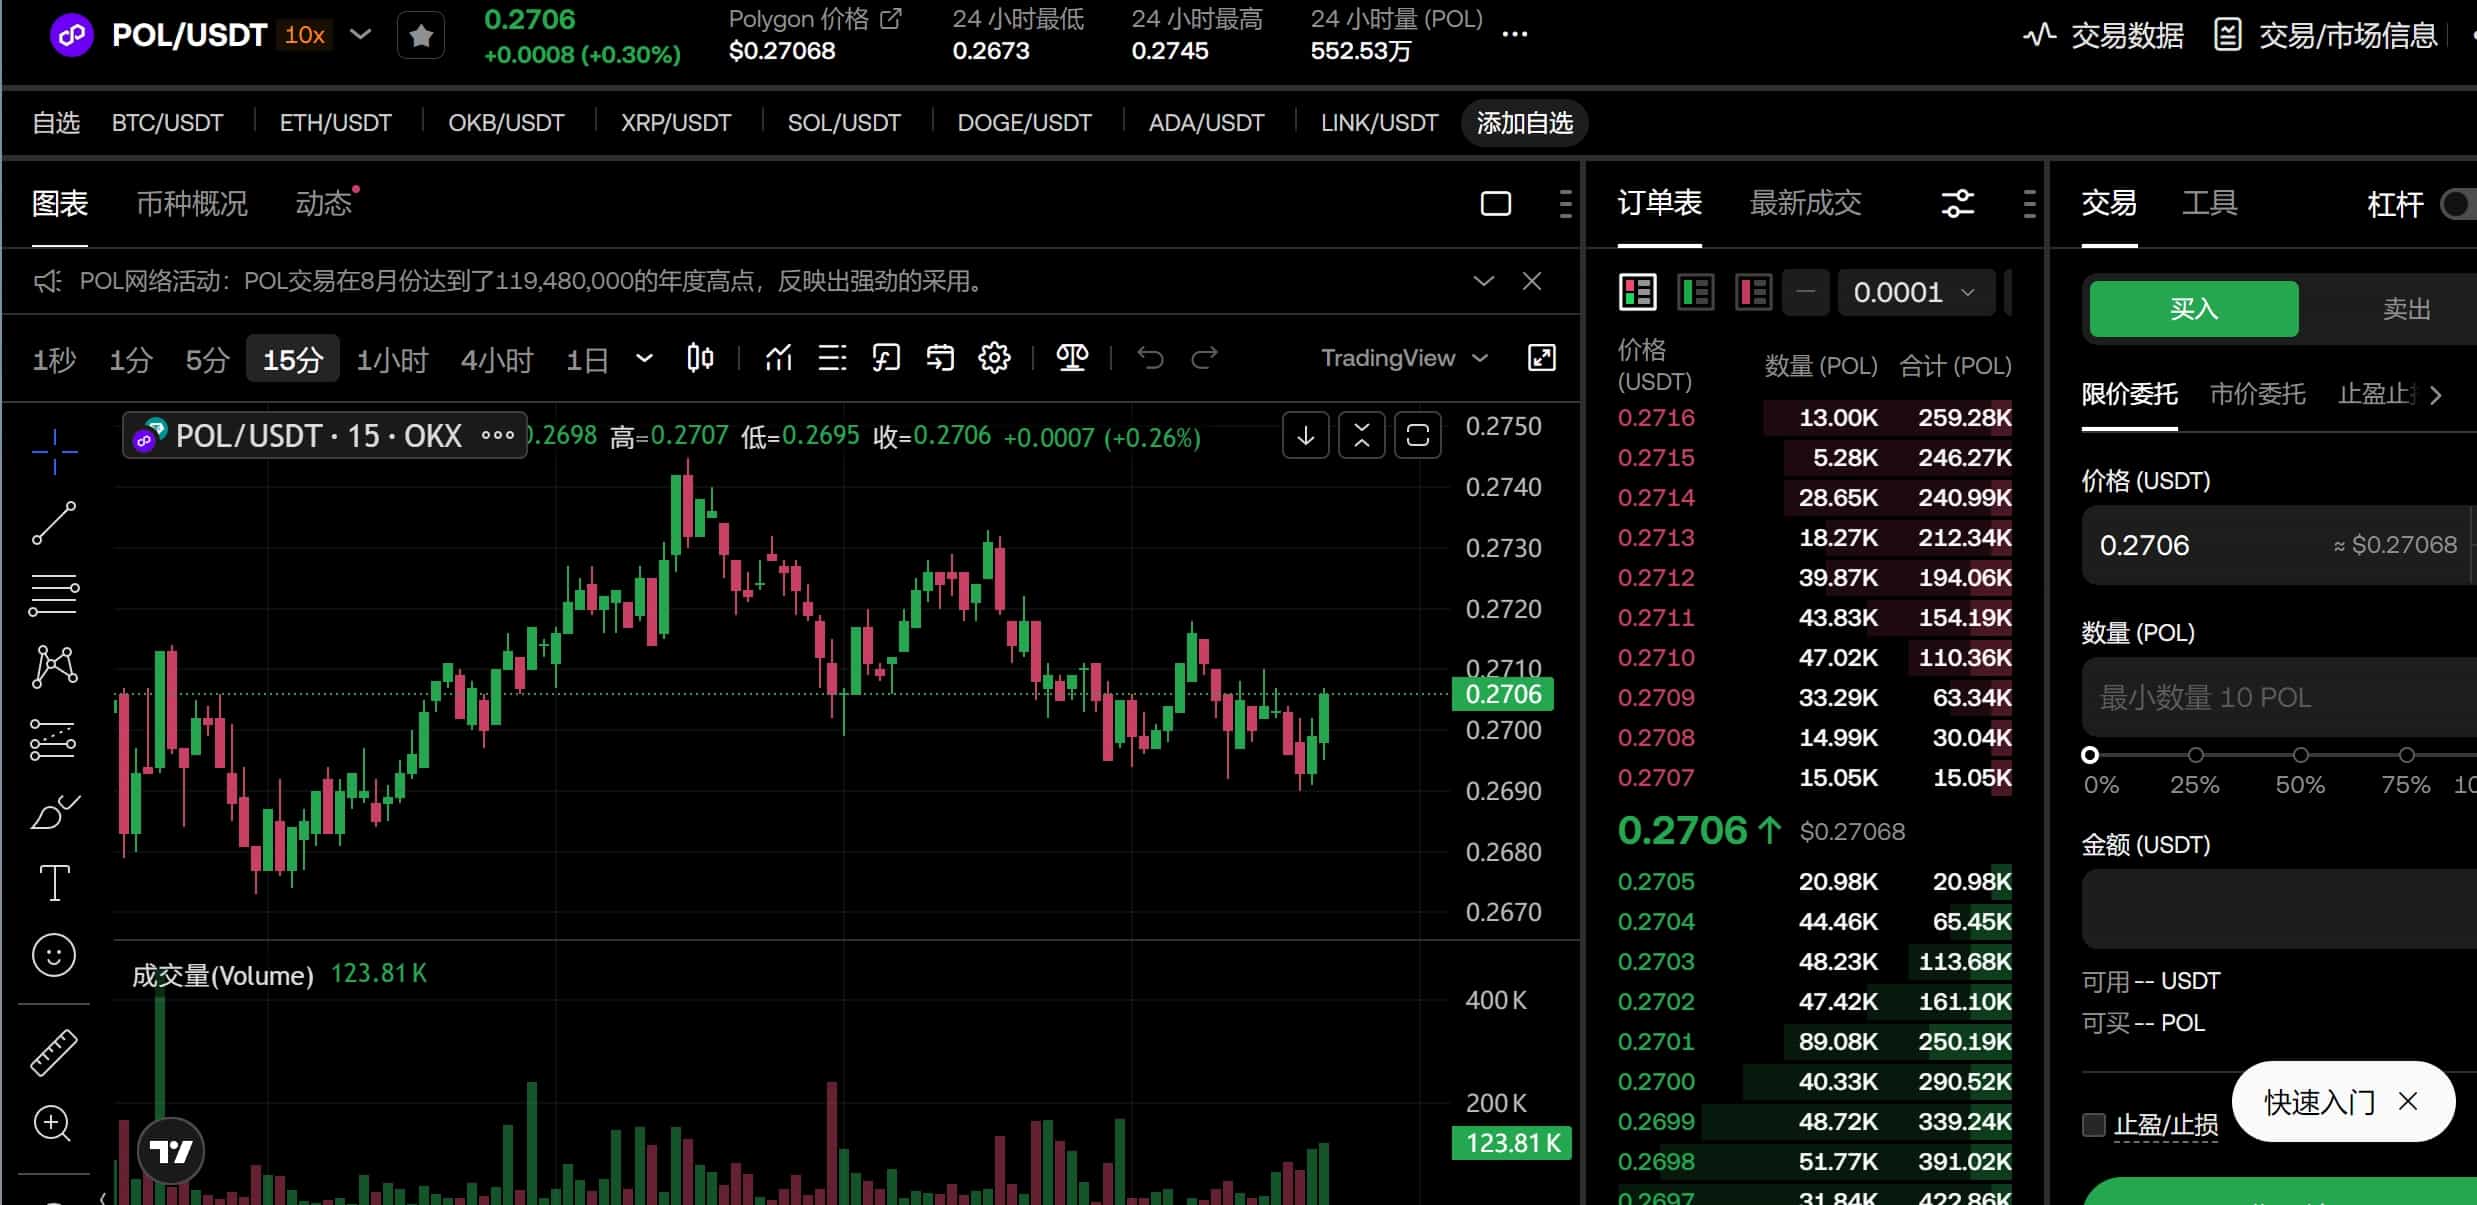
Task: Open order book panel vertical dots menu
Action: pos(2029,204)
